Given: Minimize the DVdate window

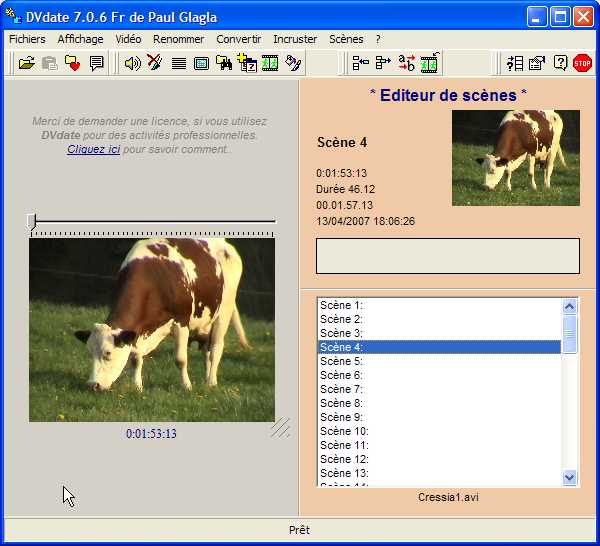Looking at the screenshot, I should (537, 17).
